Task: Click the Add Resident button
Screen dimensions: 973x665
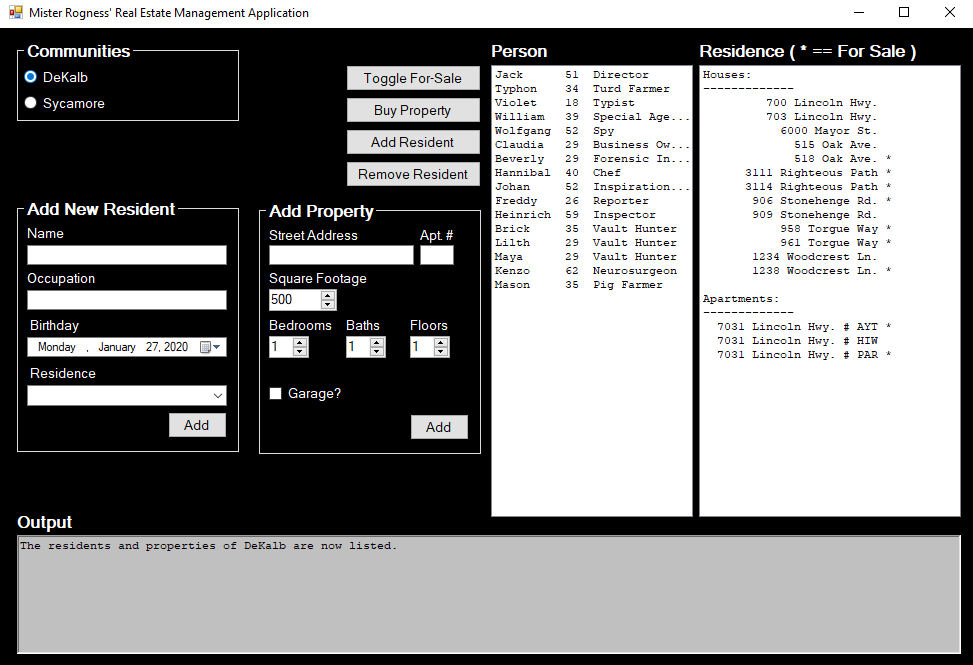Action: point(413,142)
